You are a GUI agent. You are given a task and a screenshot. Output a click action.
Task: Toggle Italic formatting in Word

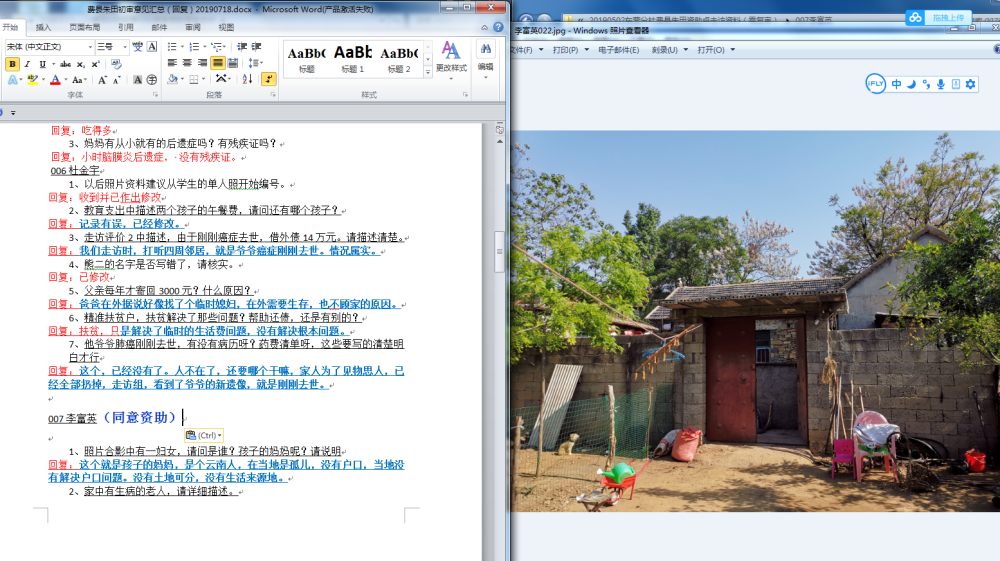27,64
